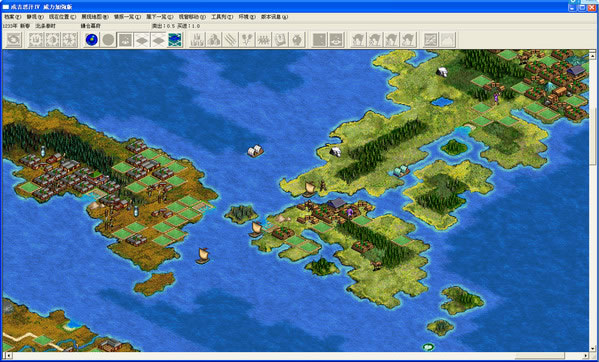Click the row of soldiers toolbar icon
Image resolution: width=599 pixels, height=362 pixels.
[x=263, y=40]
